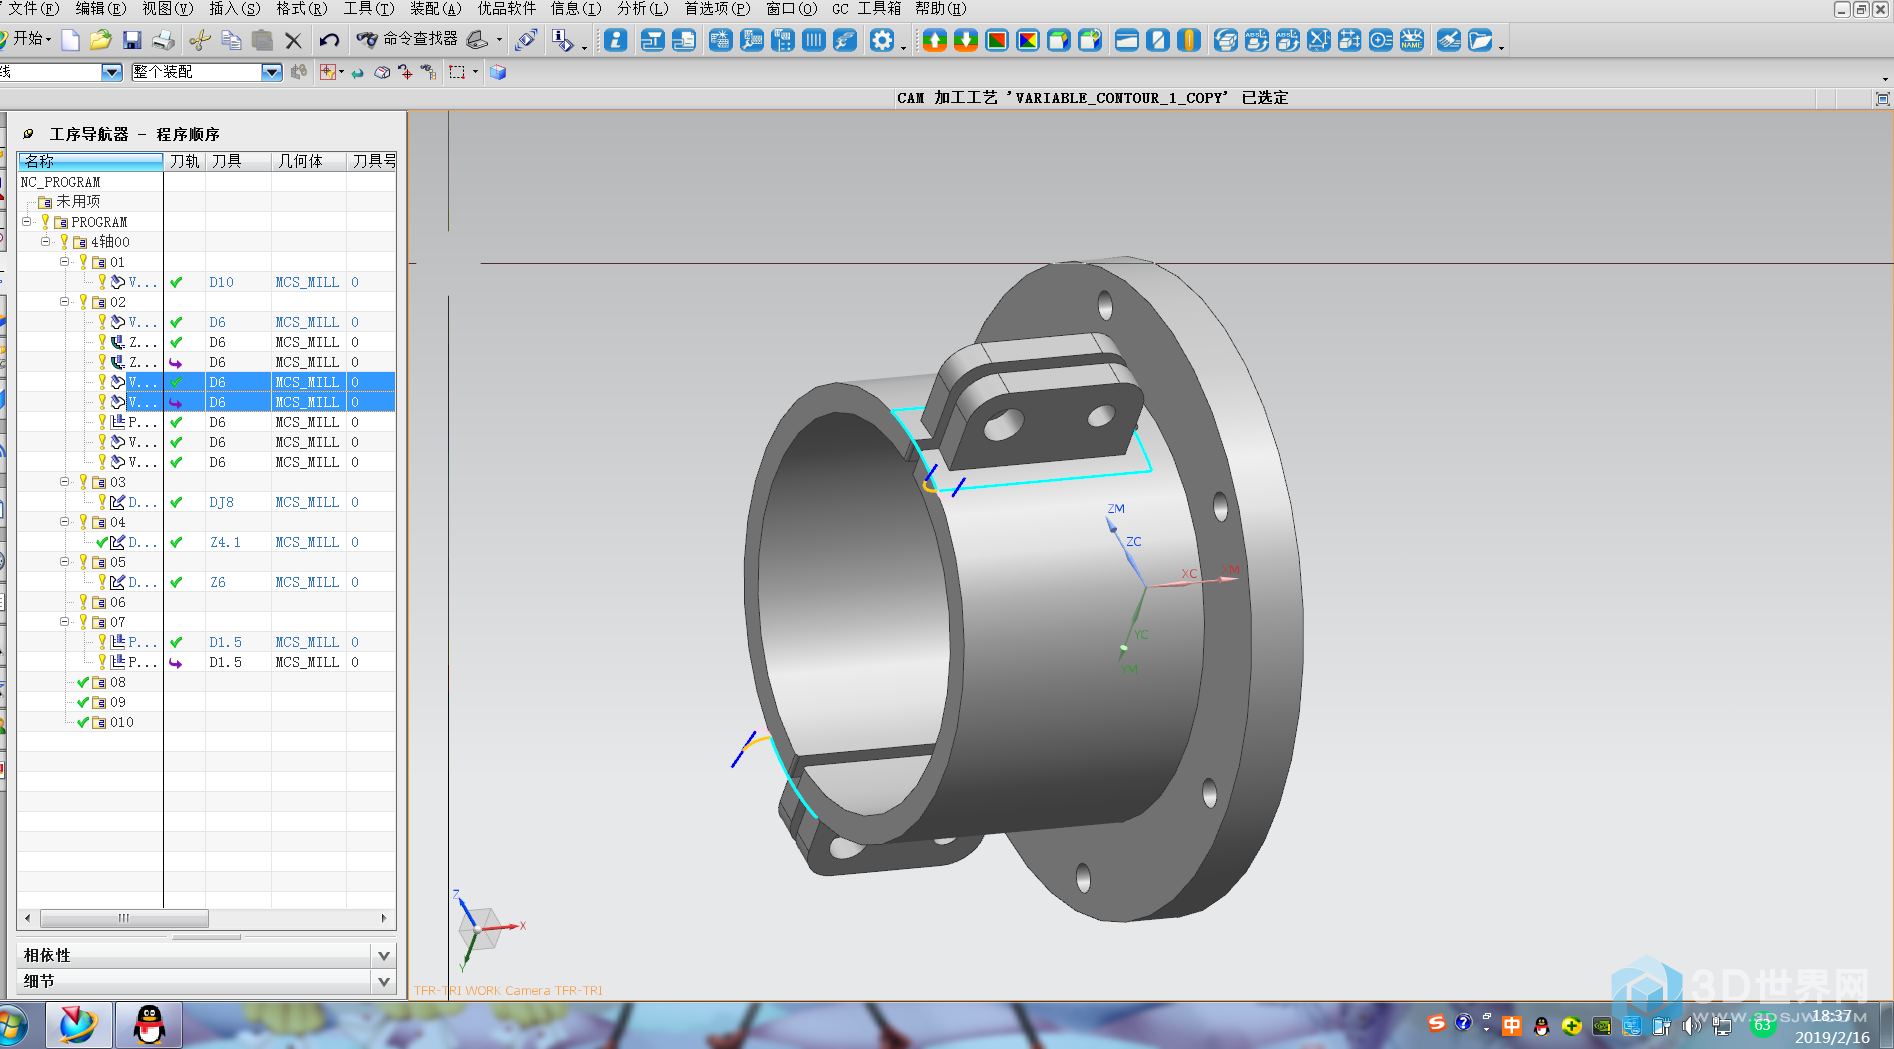Click the Print icon
This screenshot has width=1894, height=1049.
[164, 40]
